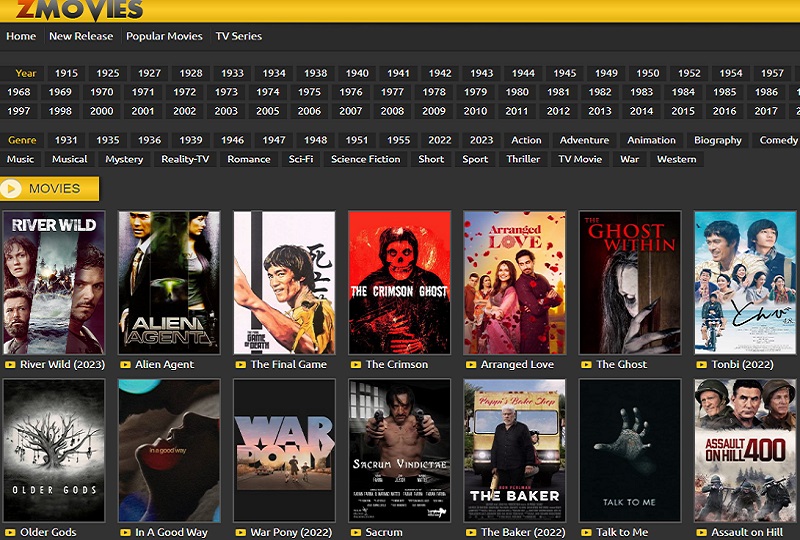This screenshot has height=540, width=800.
Task: Select the 2022 tag in the Genre row
Action: [440, 140]
